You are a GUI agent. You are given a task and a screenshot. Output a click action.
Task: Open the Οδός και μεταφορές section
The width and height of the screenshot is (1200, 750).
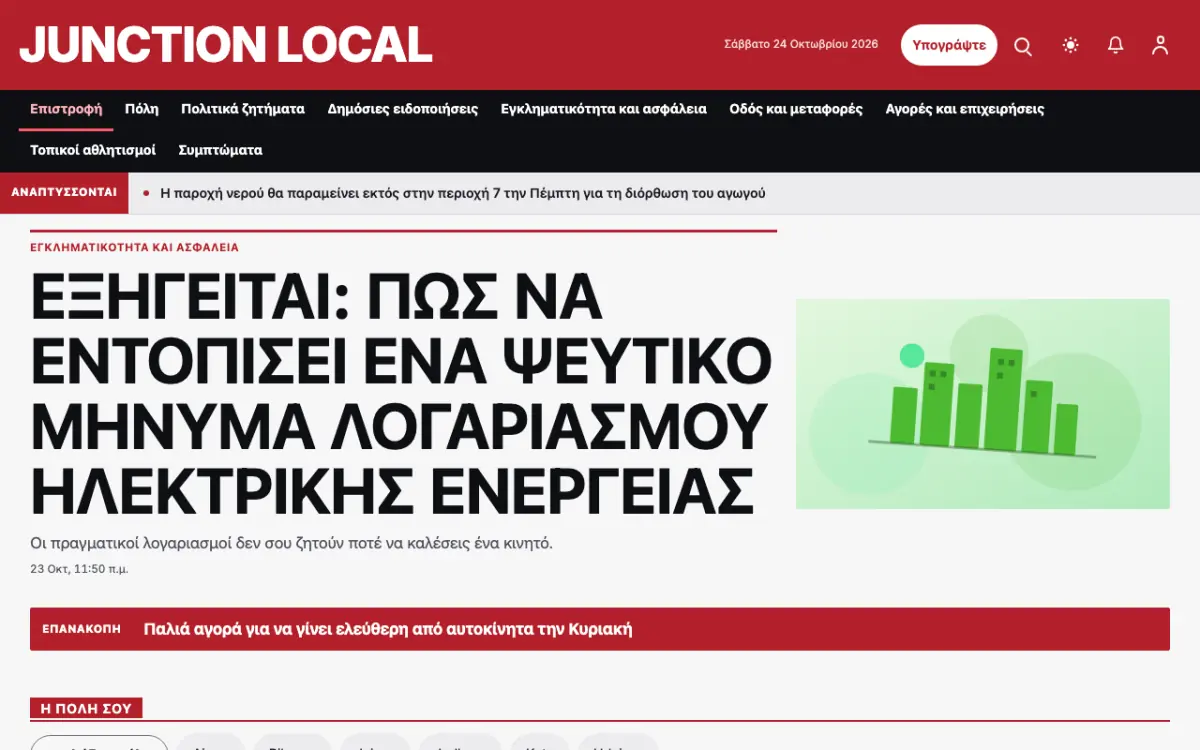click(x=796, y=109)
